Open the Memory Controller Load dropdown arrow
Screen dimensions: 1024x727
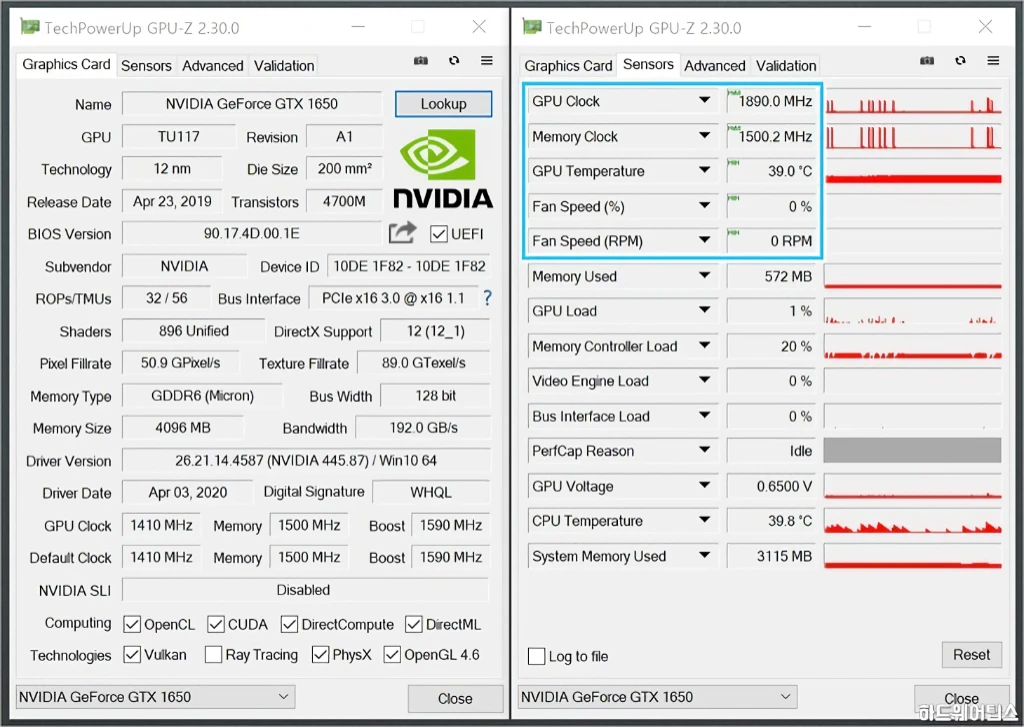(x=704, y=346)
